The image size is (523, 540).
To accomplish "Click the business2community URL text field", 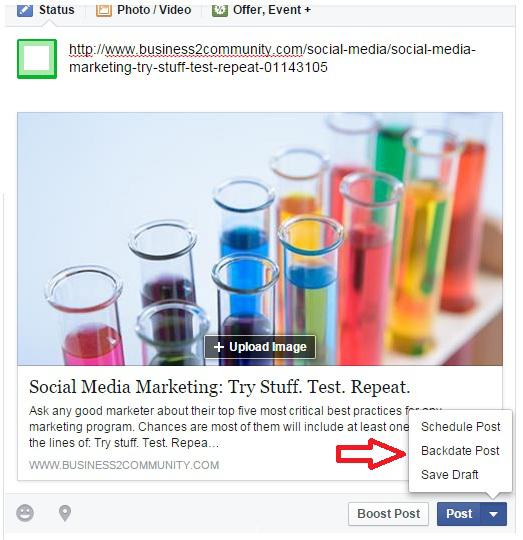I will tap(272, 58).
